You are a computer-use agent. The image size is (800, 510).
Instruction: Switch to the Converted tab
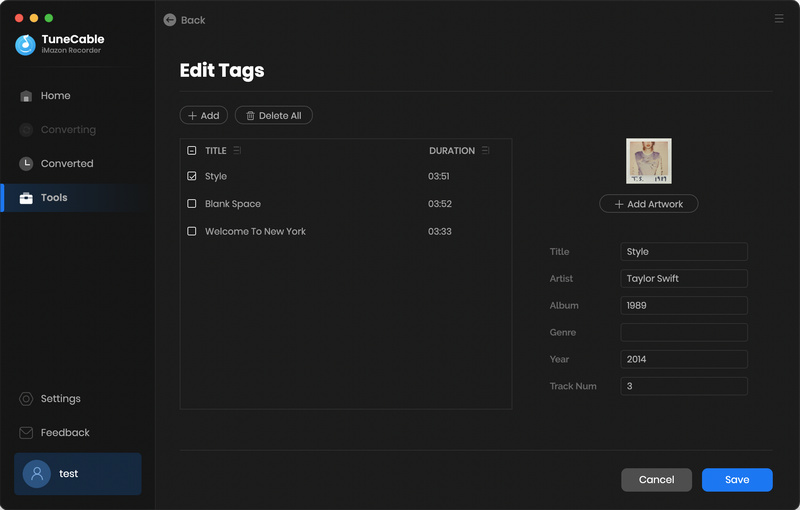66,164
